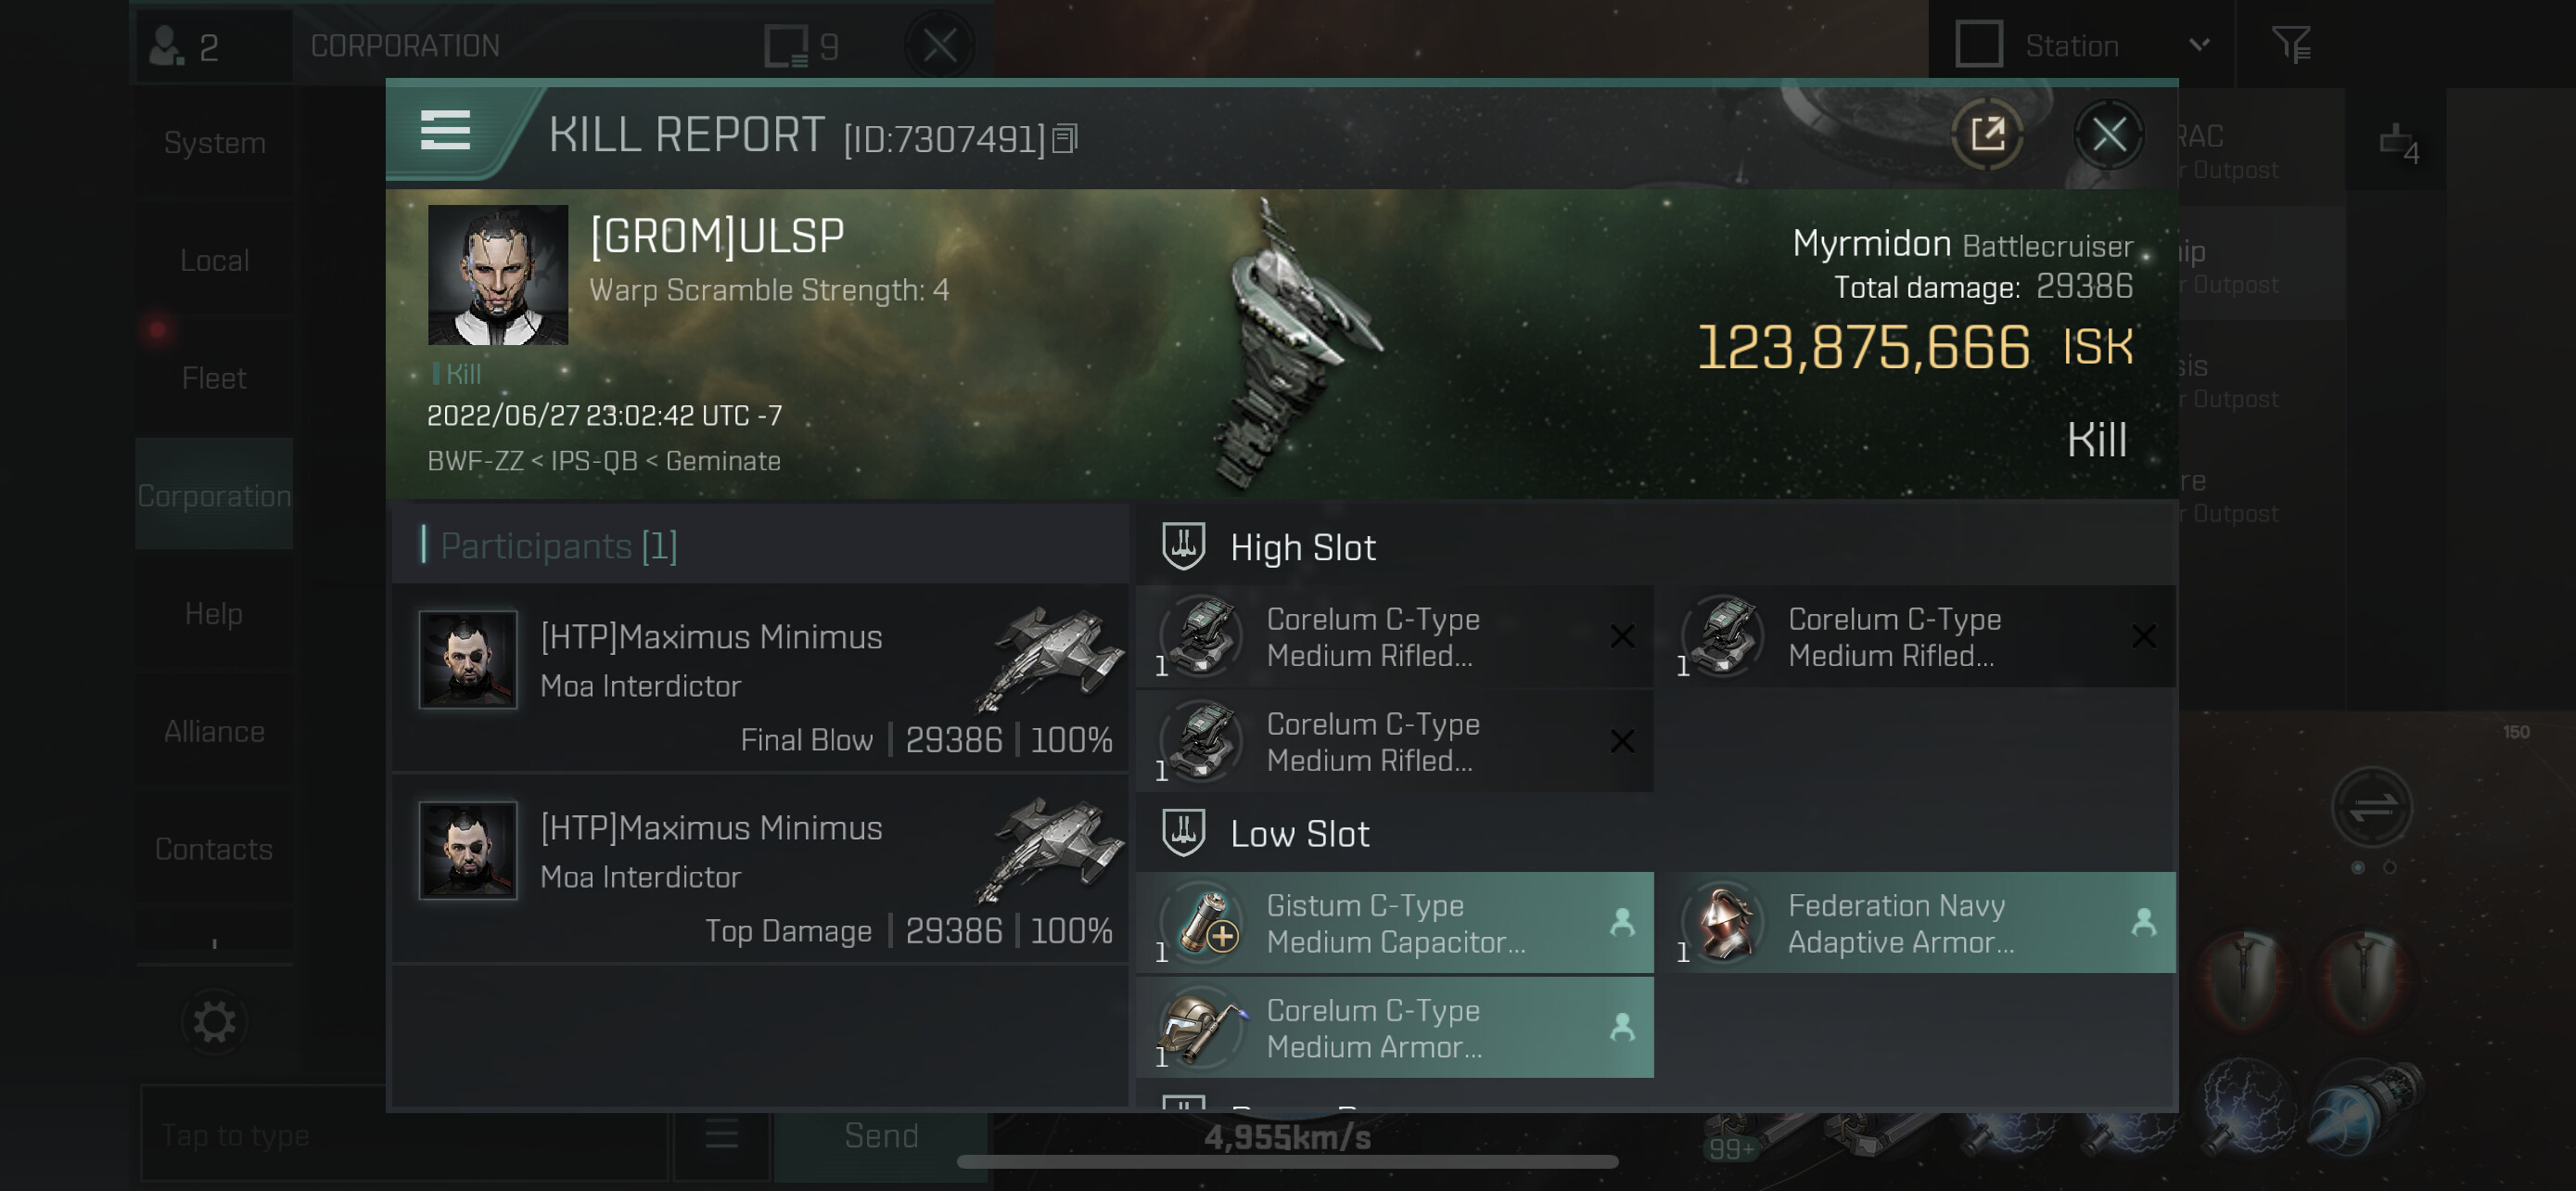The width and height of the screenshot is (2576, 1191).
Task: Switch to the Alliance chat tab
Action: [x=214, y=731]
